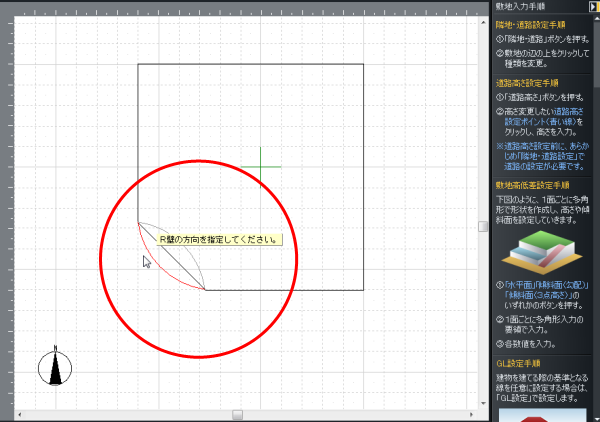Click the canvas vertical scrollbar thumb
This screenshot has height=422, width=600.
point(483,226)
